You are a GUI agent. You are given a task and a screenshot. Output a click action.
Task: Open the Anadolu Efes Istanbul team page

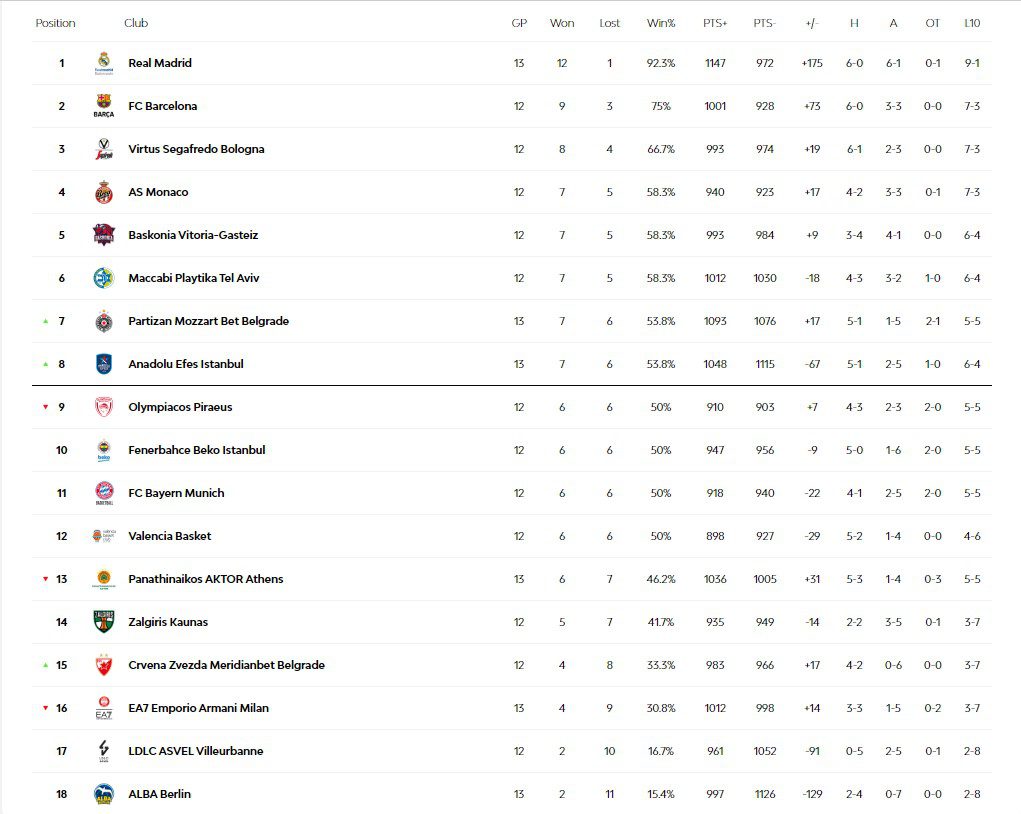[186, 364]
